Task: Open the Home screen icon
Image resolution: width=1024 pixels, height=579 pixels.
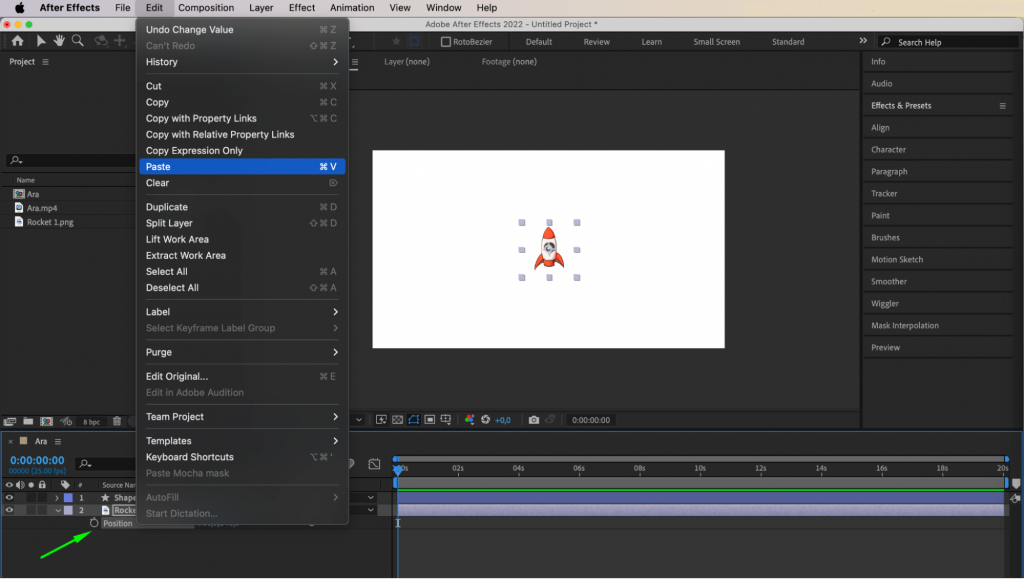Action: pos(16,42)
